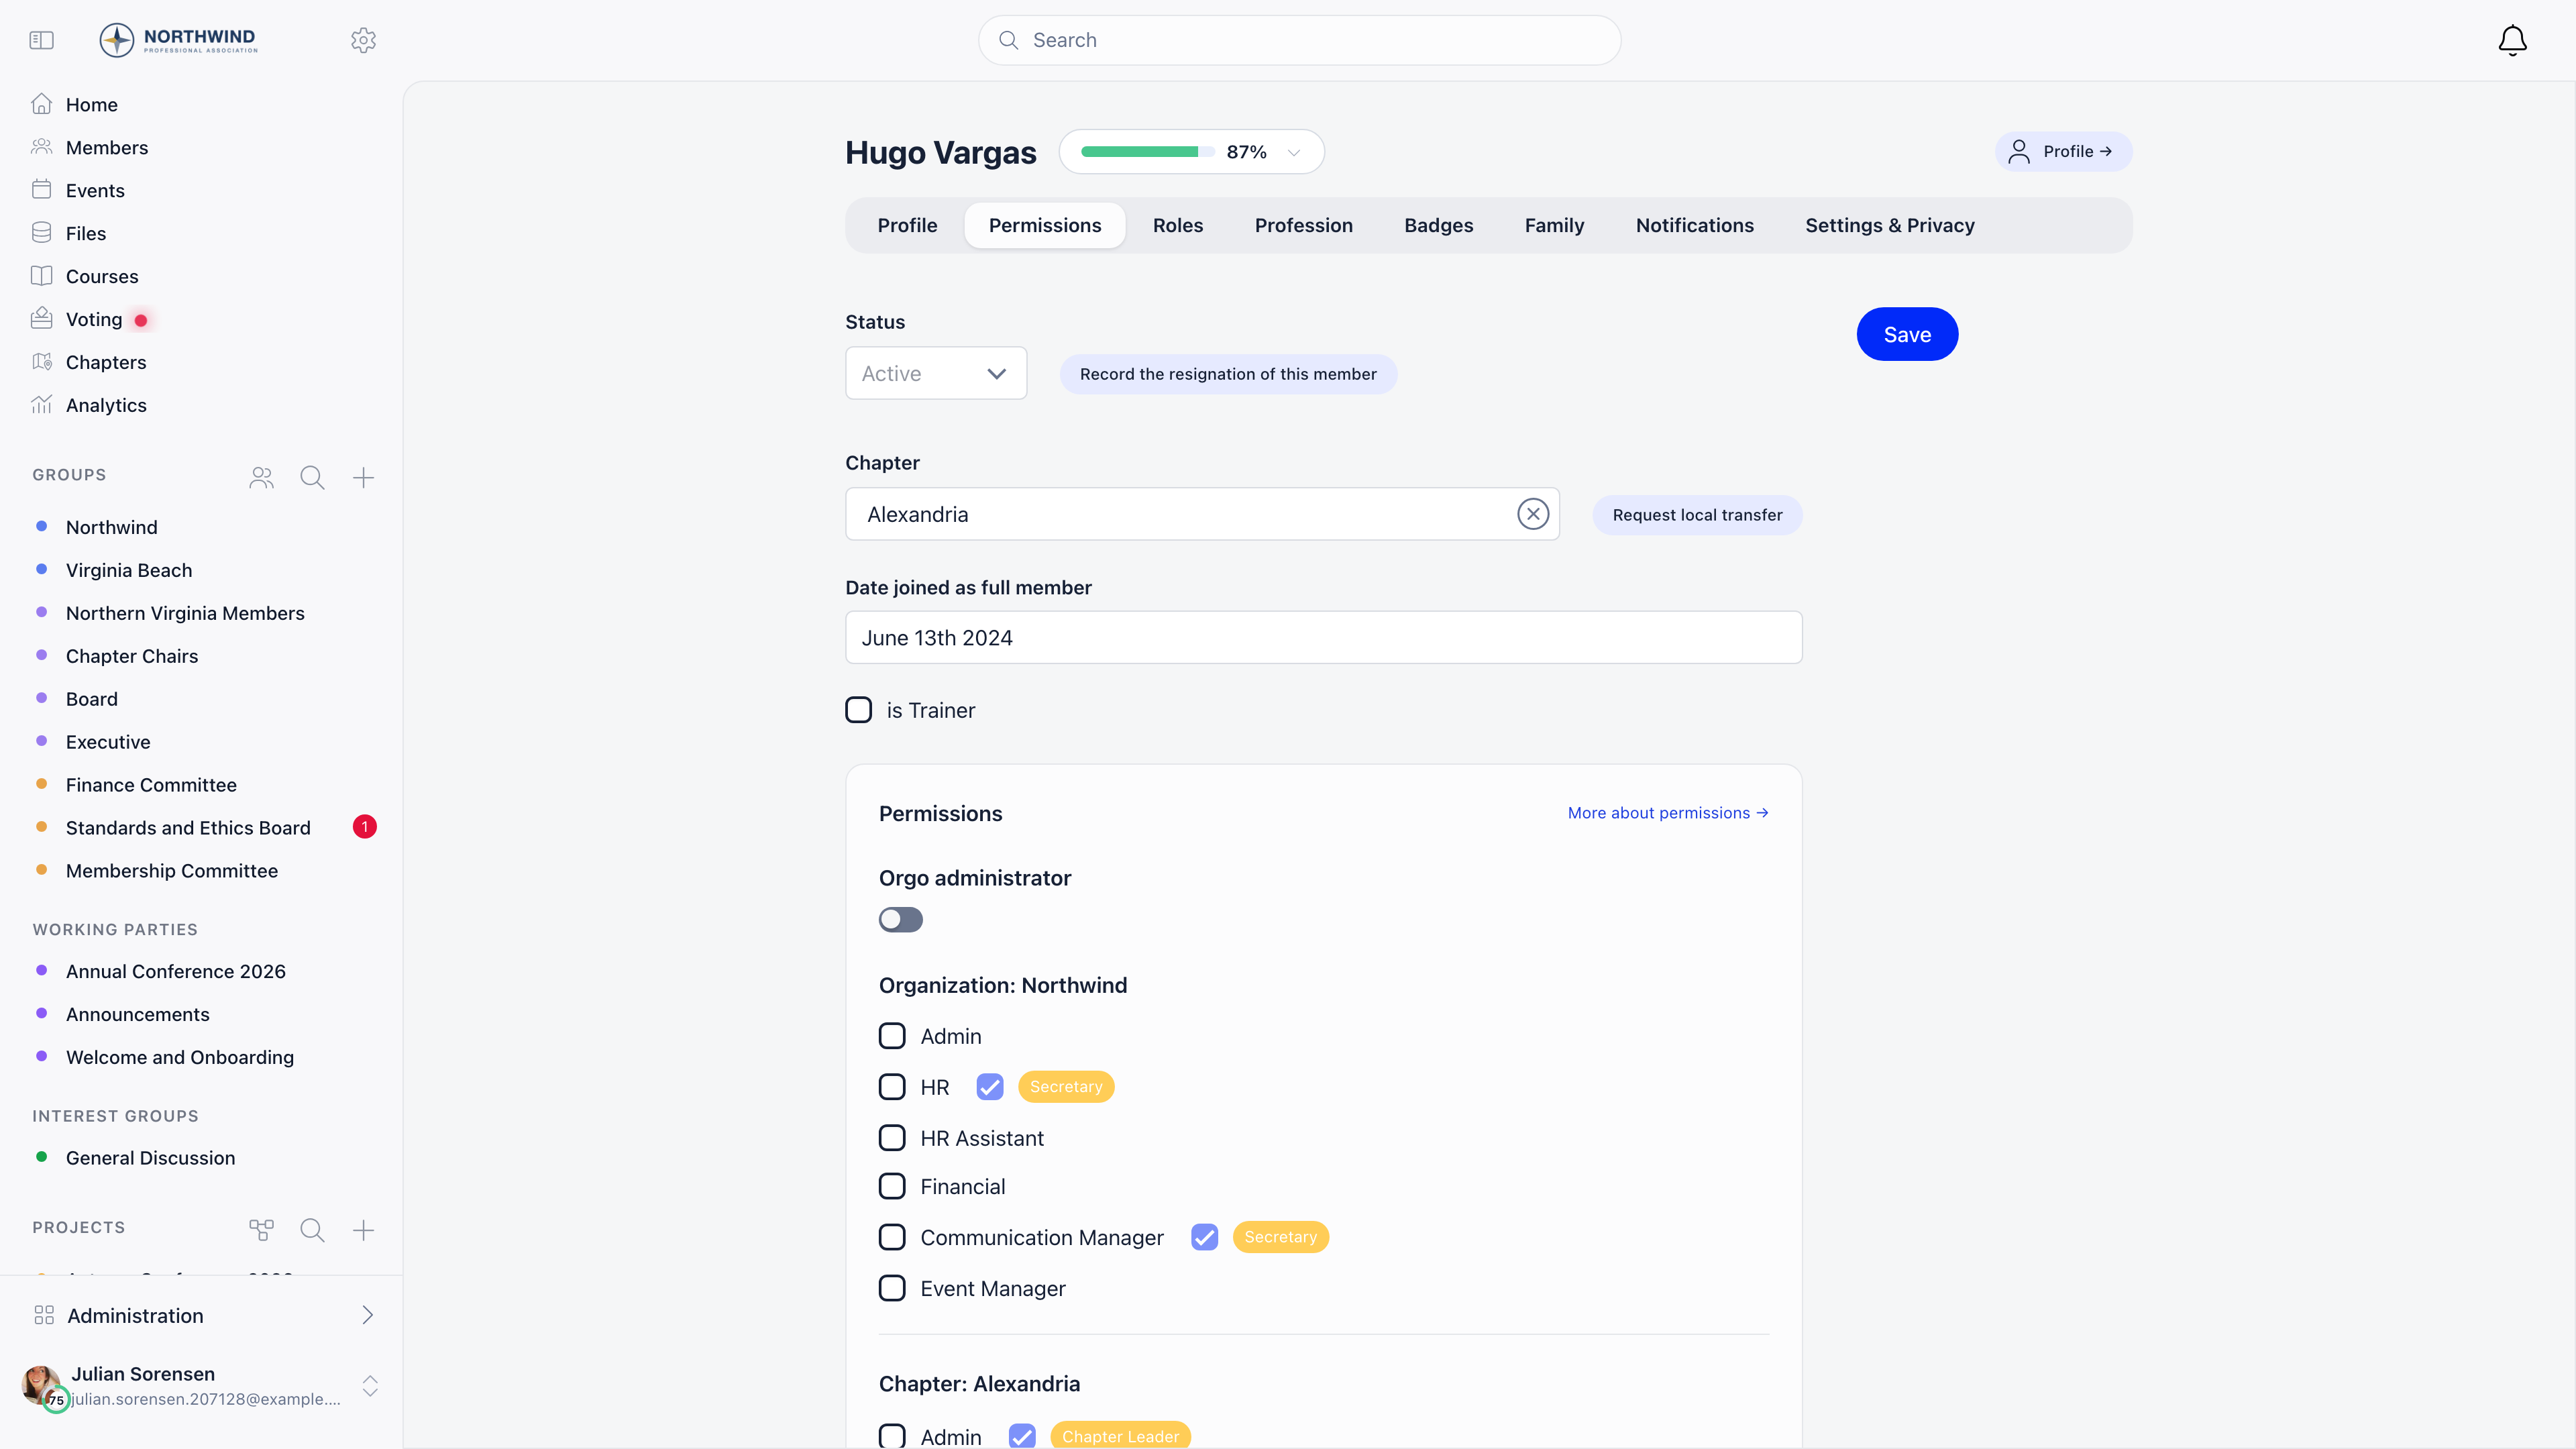Viewport: 2576px width, 1449px height.
Task: Open Analytics chart icon
Action: pos(41,405)
